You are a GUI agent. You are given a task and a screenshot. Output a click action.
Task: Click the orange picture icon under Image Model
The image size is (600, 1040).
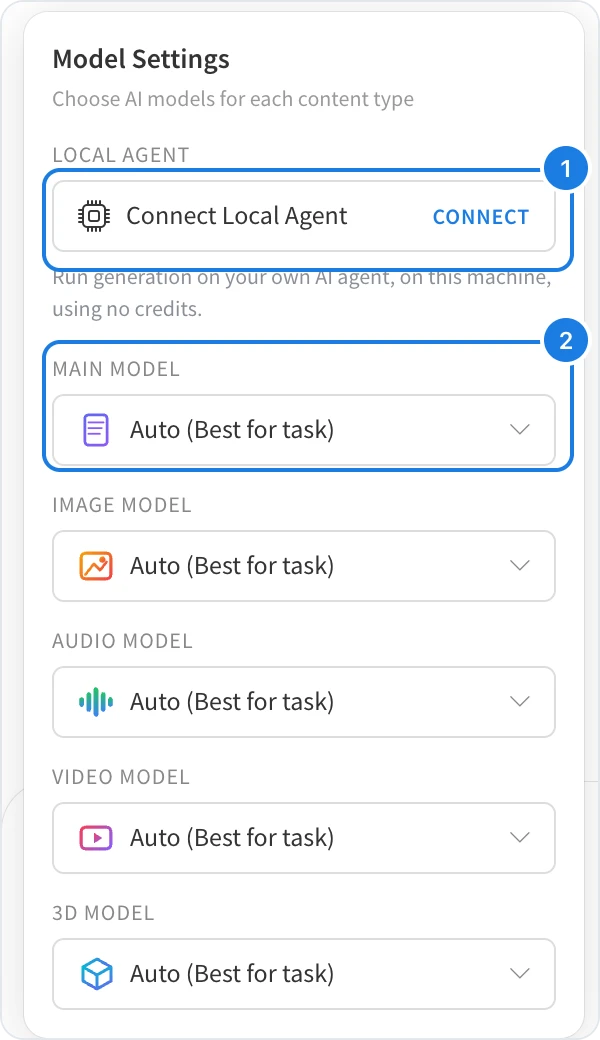(x=96, y=566)
